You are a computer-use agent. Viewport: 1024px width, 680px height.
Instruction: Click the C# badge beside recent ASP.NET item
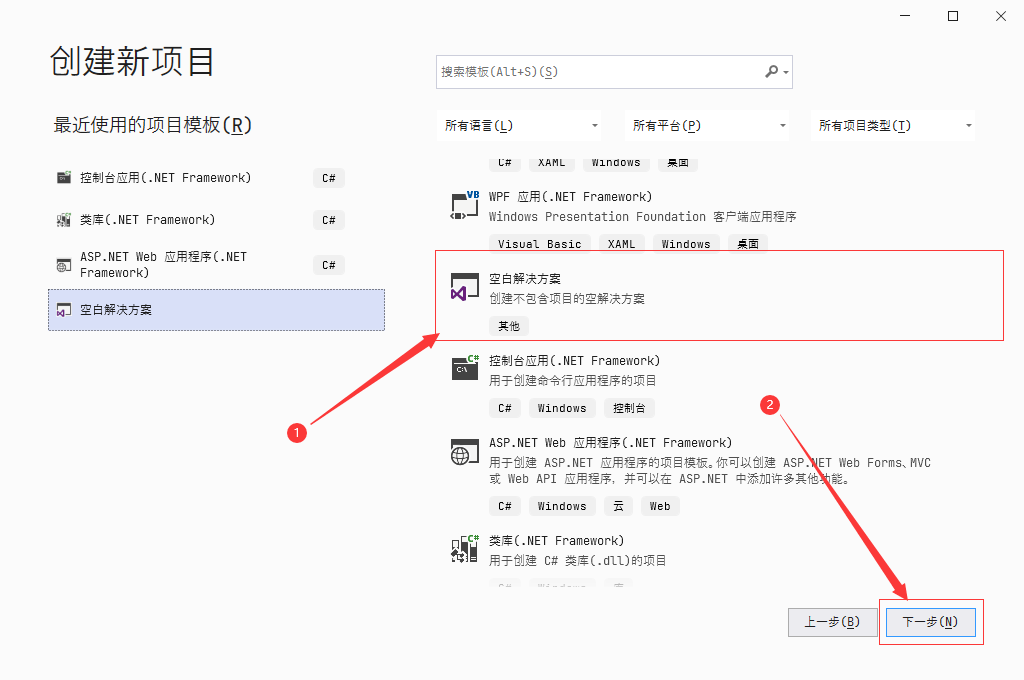[x=328, y=265]
